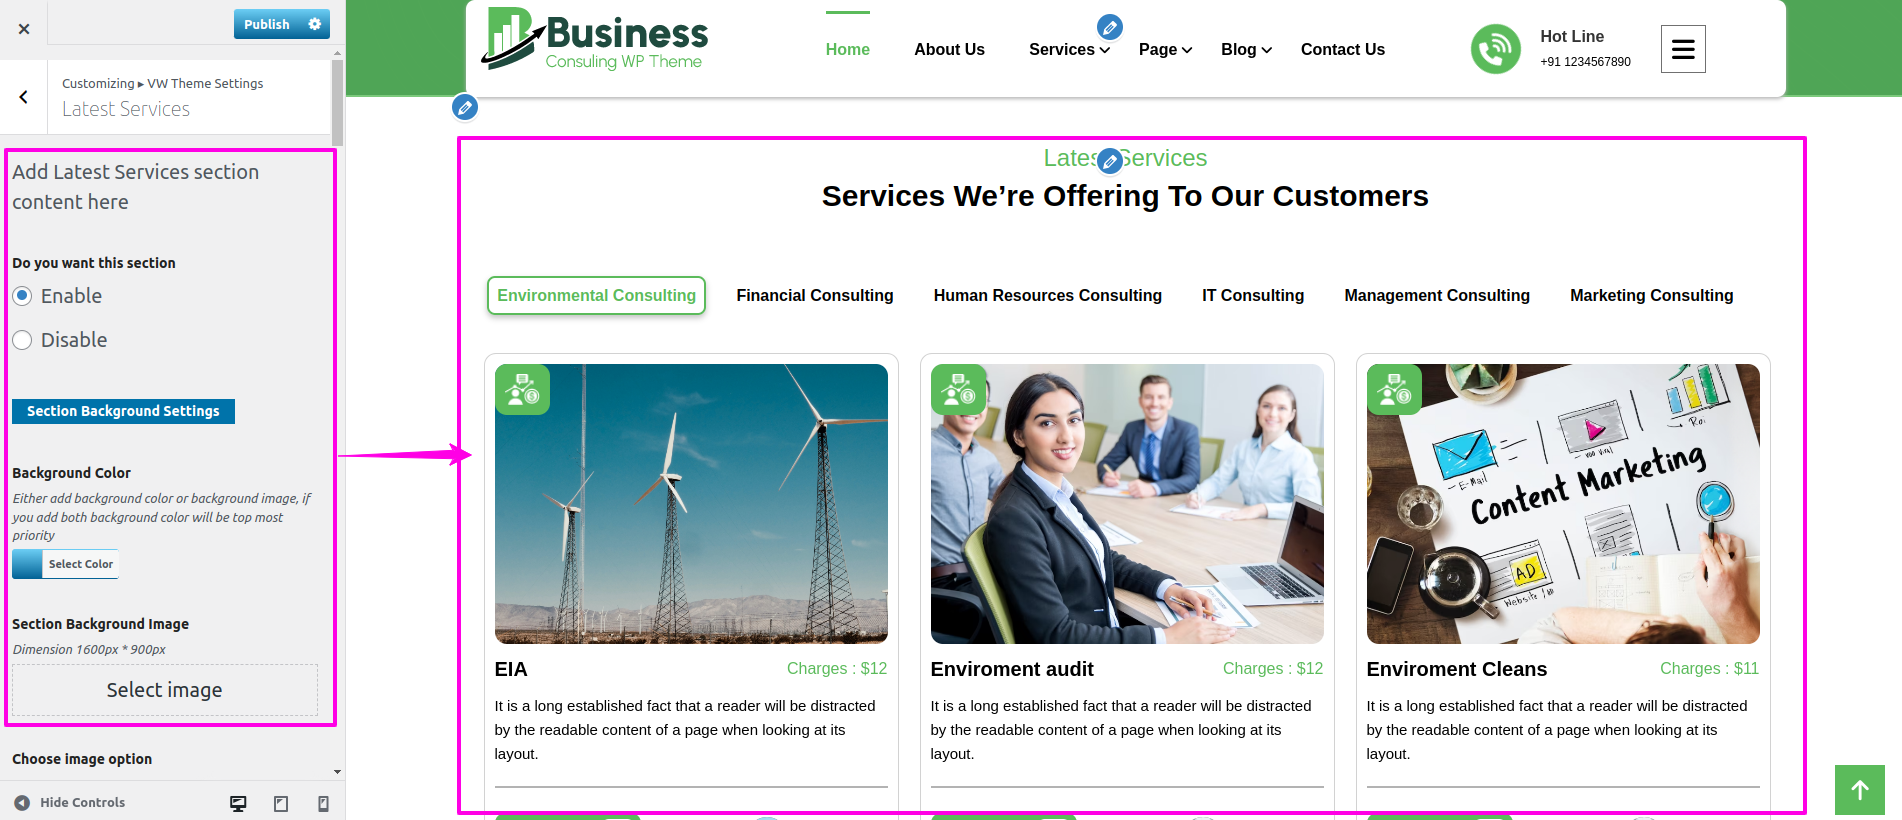Click the edit pencil on Latest Services heading
The image size is (1902, 820).
tap(1110, 161)
